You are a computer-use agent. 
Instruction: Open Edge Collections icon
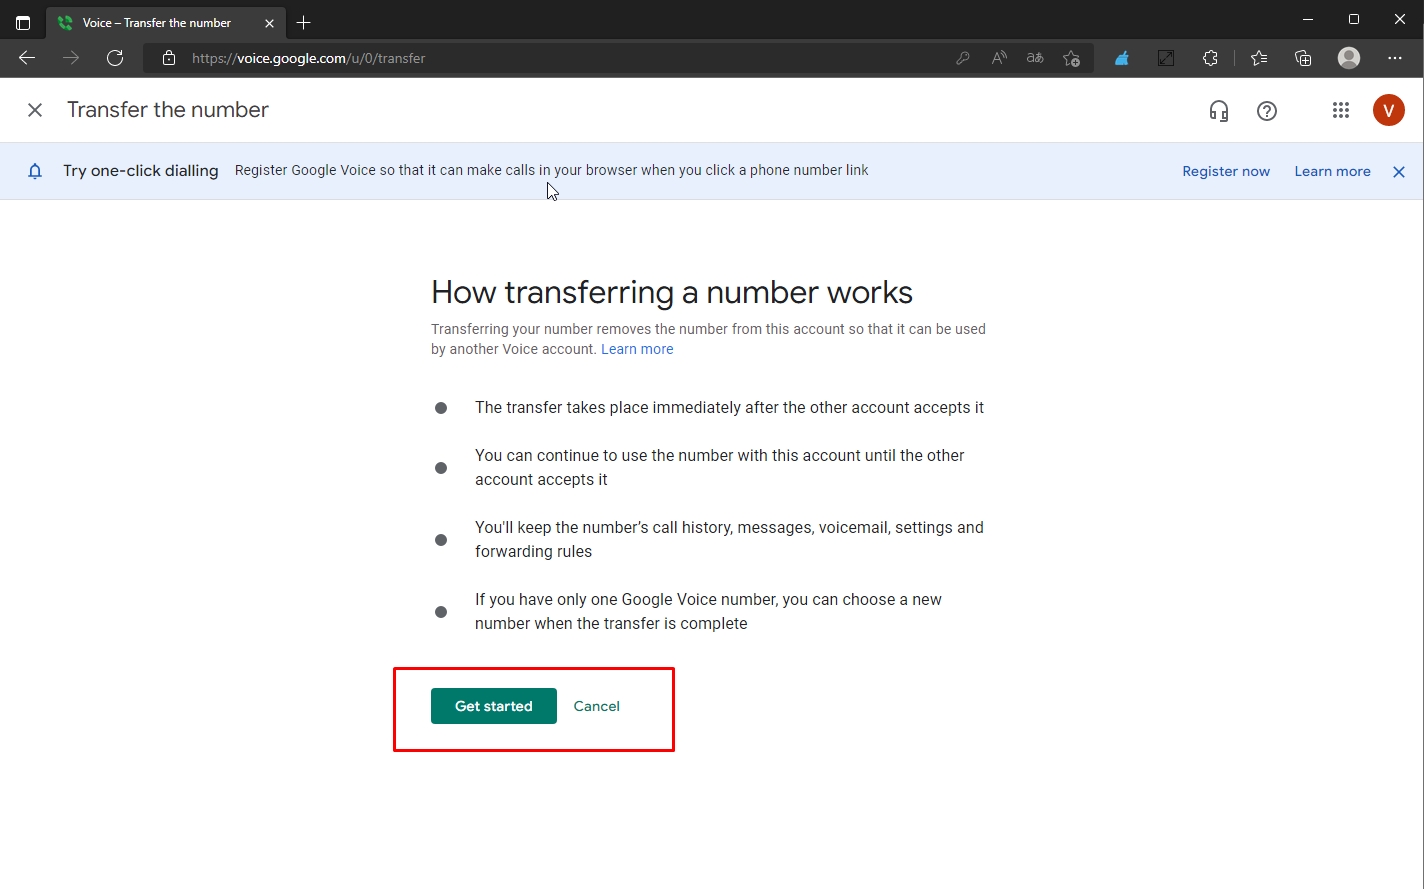click(x=1303, y=58)
